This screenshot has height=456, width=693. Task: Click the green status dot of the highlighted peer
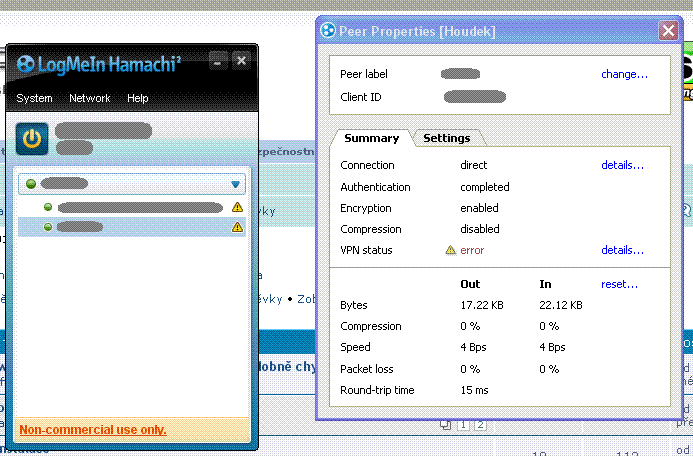[x=48, y=227]
